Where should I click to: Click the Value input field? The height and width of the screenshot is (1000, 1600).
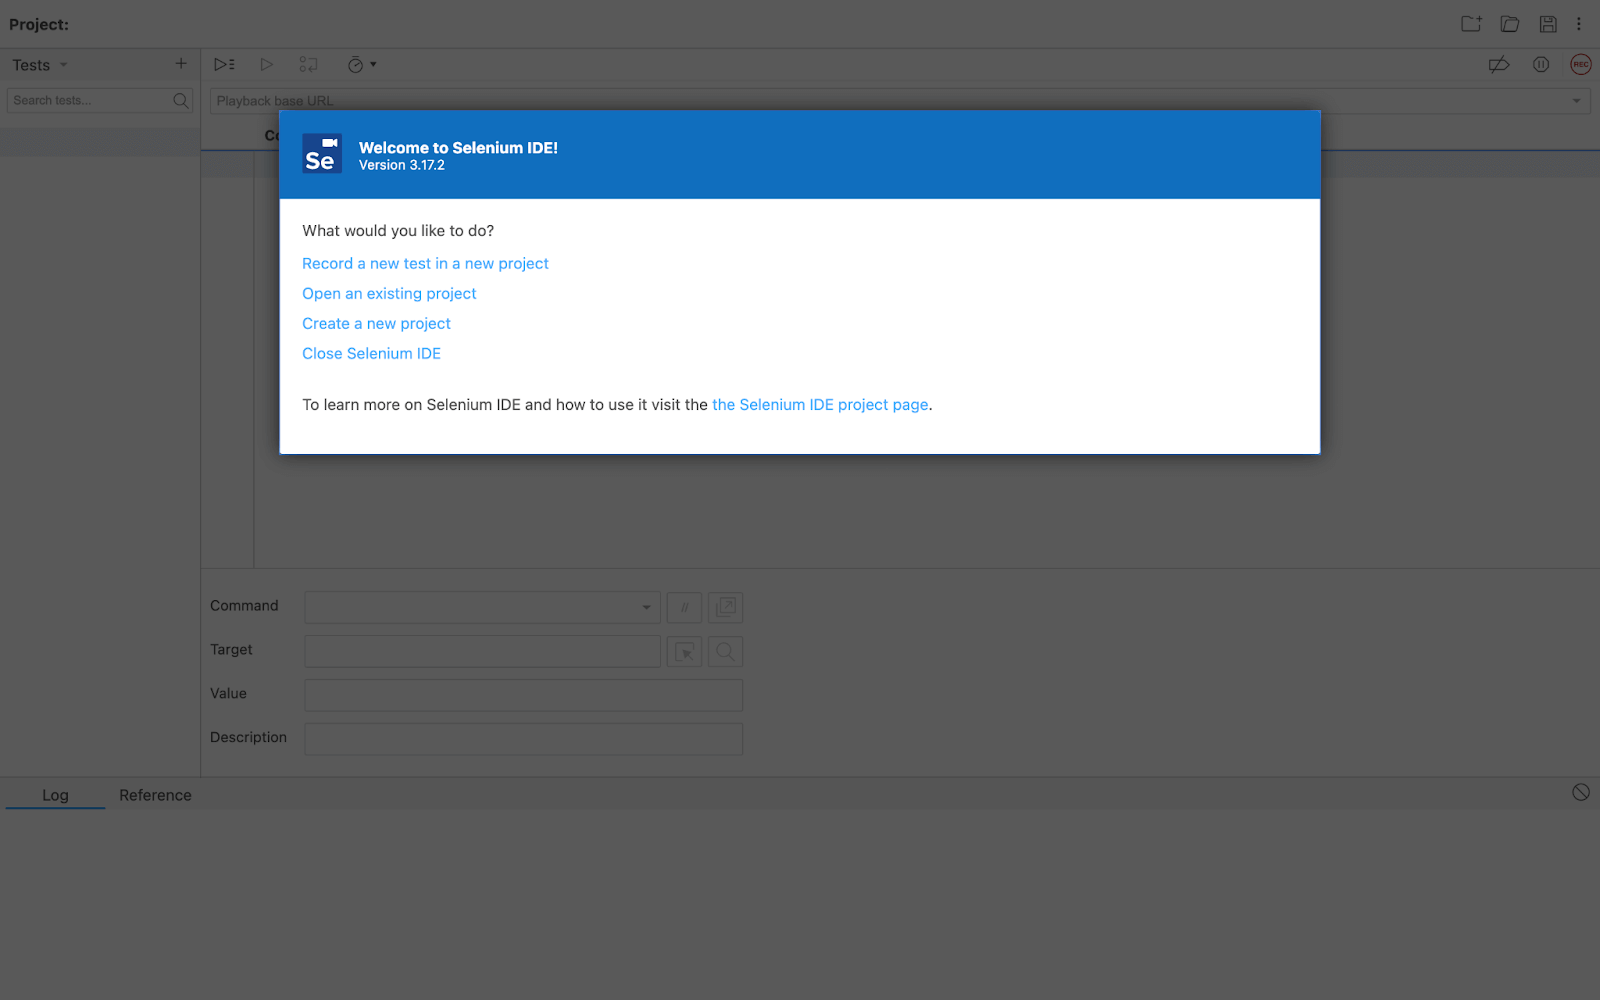[x=523, y=695]
